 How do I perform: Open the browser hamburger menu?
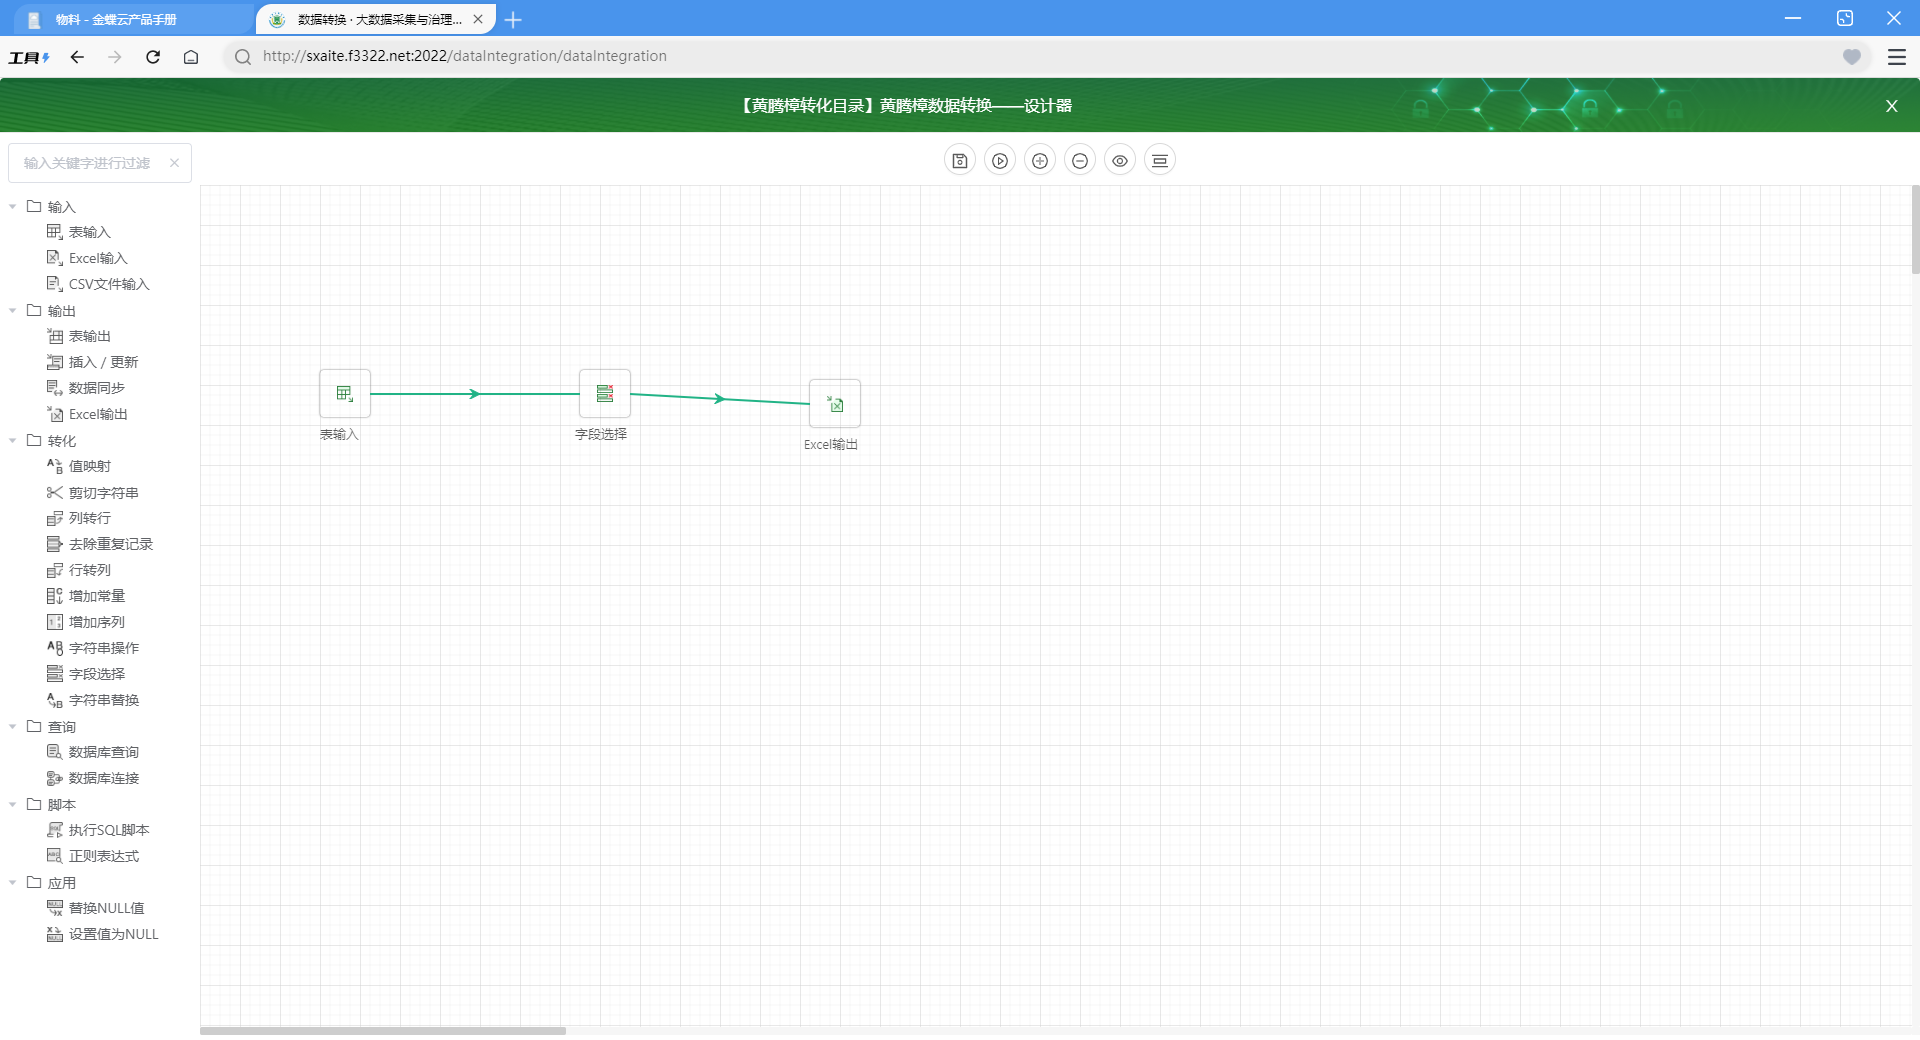click(1896, 57)
